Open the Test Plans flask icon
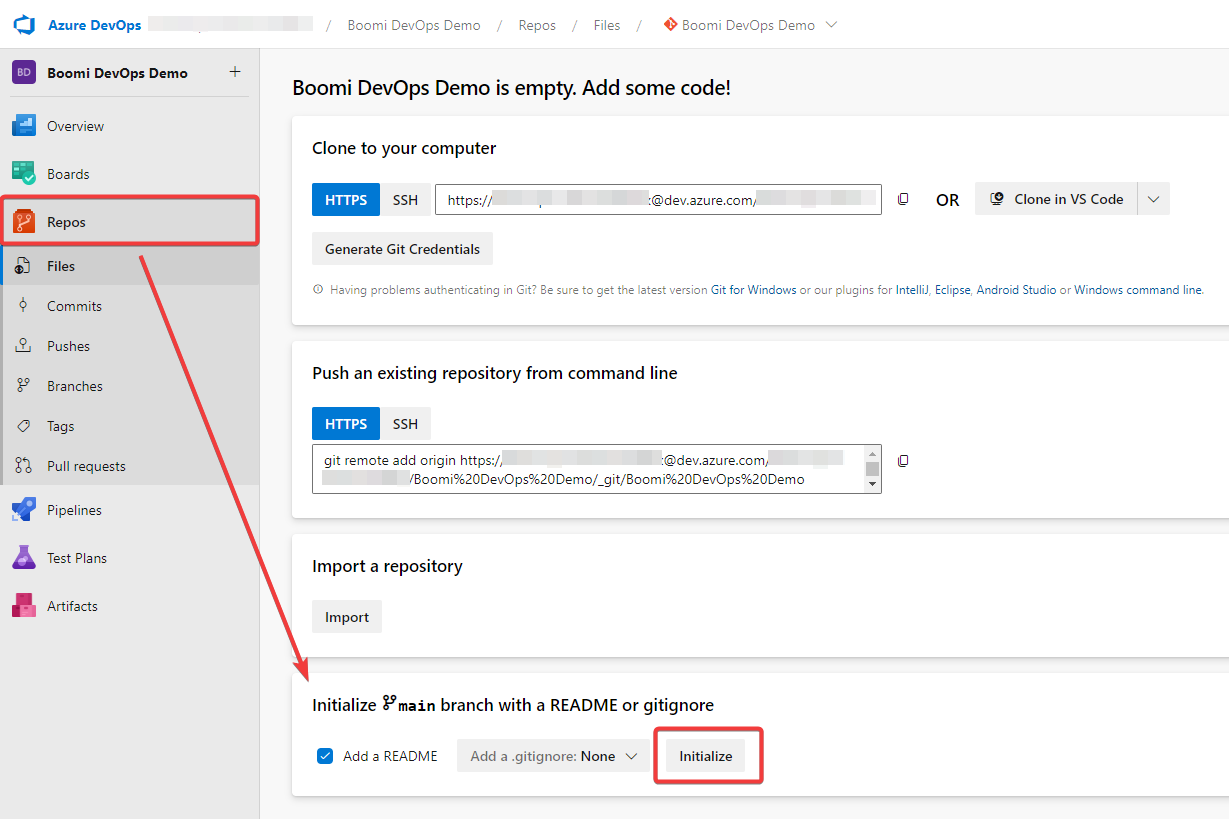Viewport: 1229px width, 819px height. [x=24, y=558]
